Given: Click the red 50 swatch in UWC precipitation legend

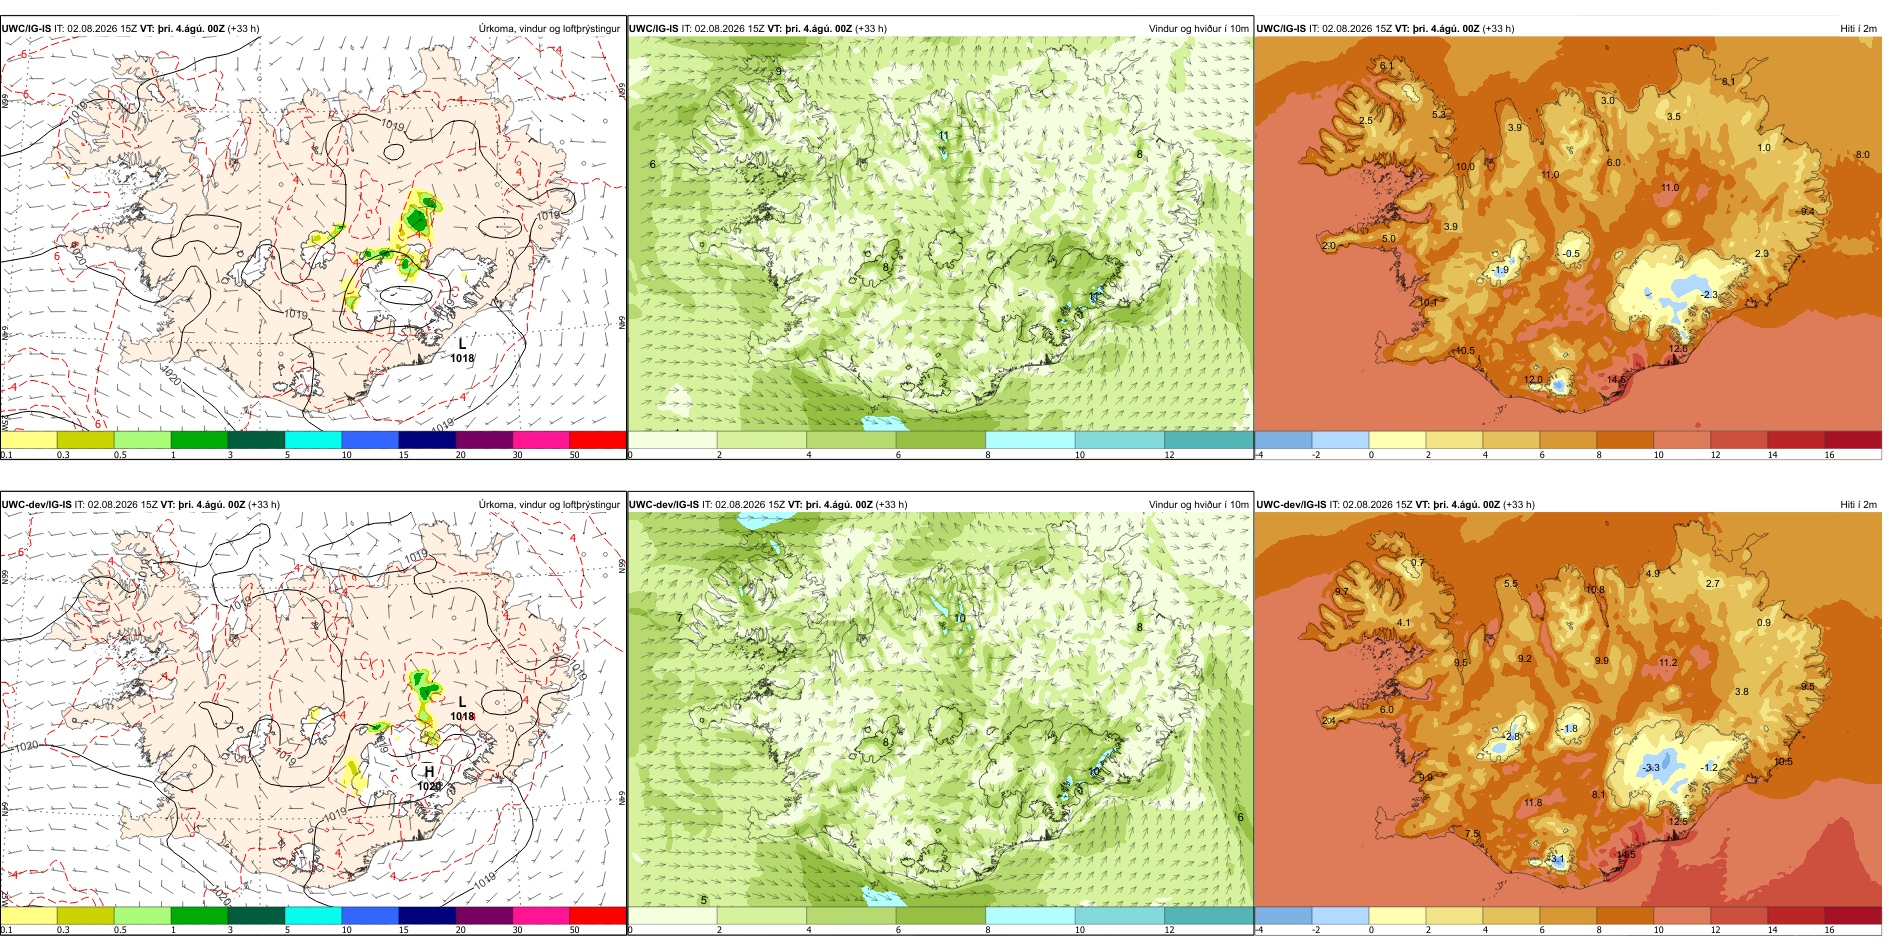Looking at the screenshot, I should [x=598, y=440].
